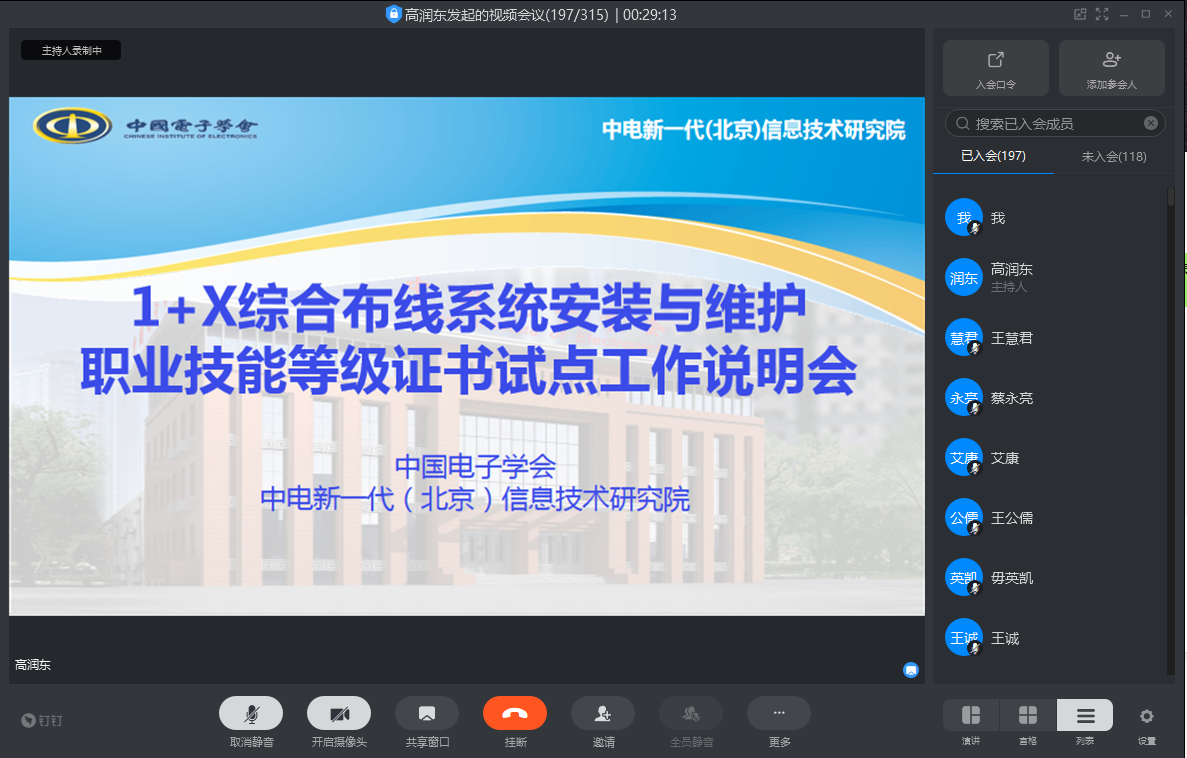Click the 我 avatar circle

[x=964, y=217]
